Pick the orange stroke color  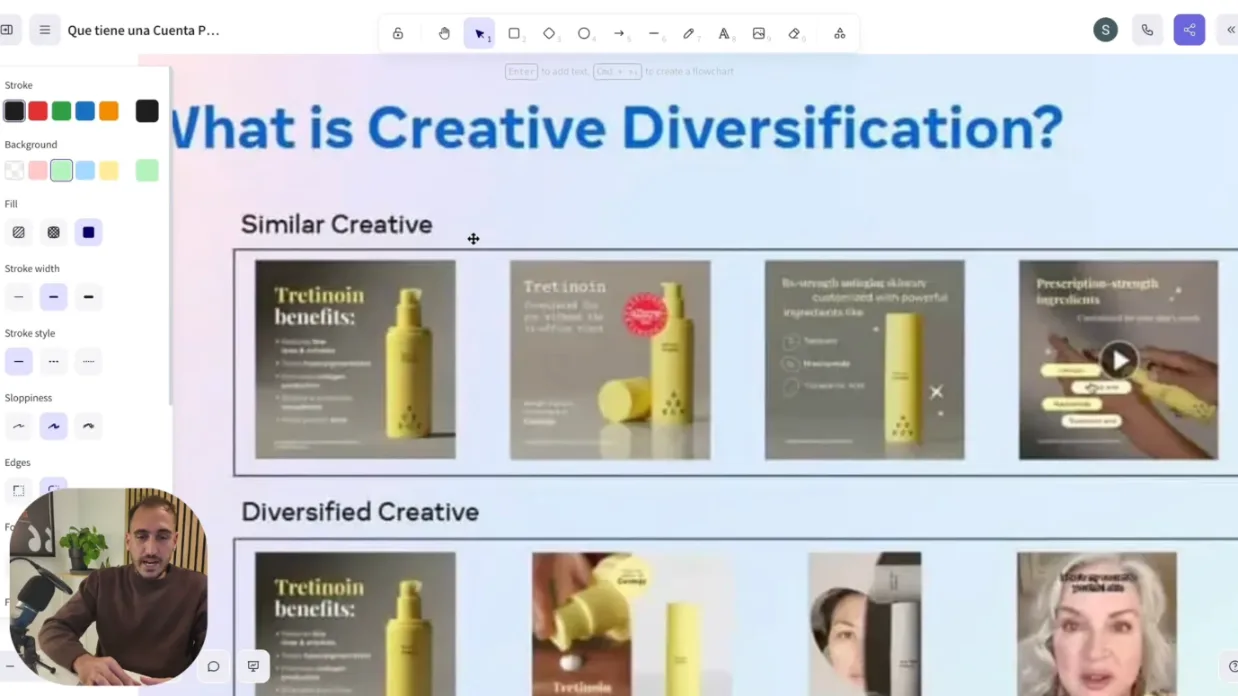click(x=109, y=111)
